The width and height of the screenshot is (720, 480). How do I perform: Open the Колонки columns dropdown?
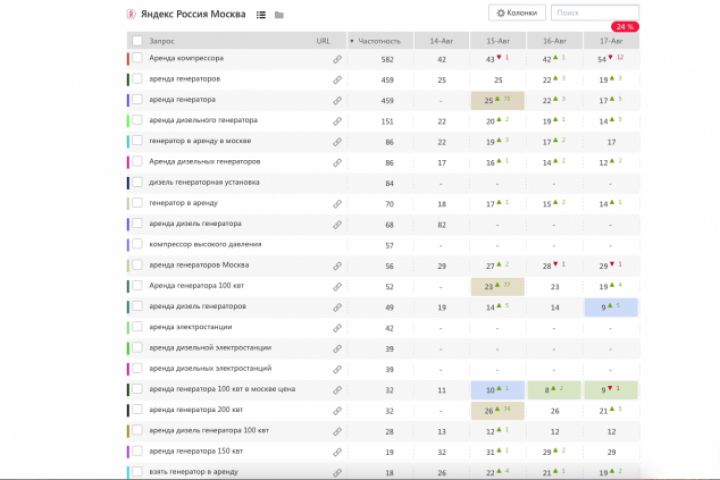pyautogui.click(x=516, y=13)
